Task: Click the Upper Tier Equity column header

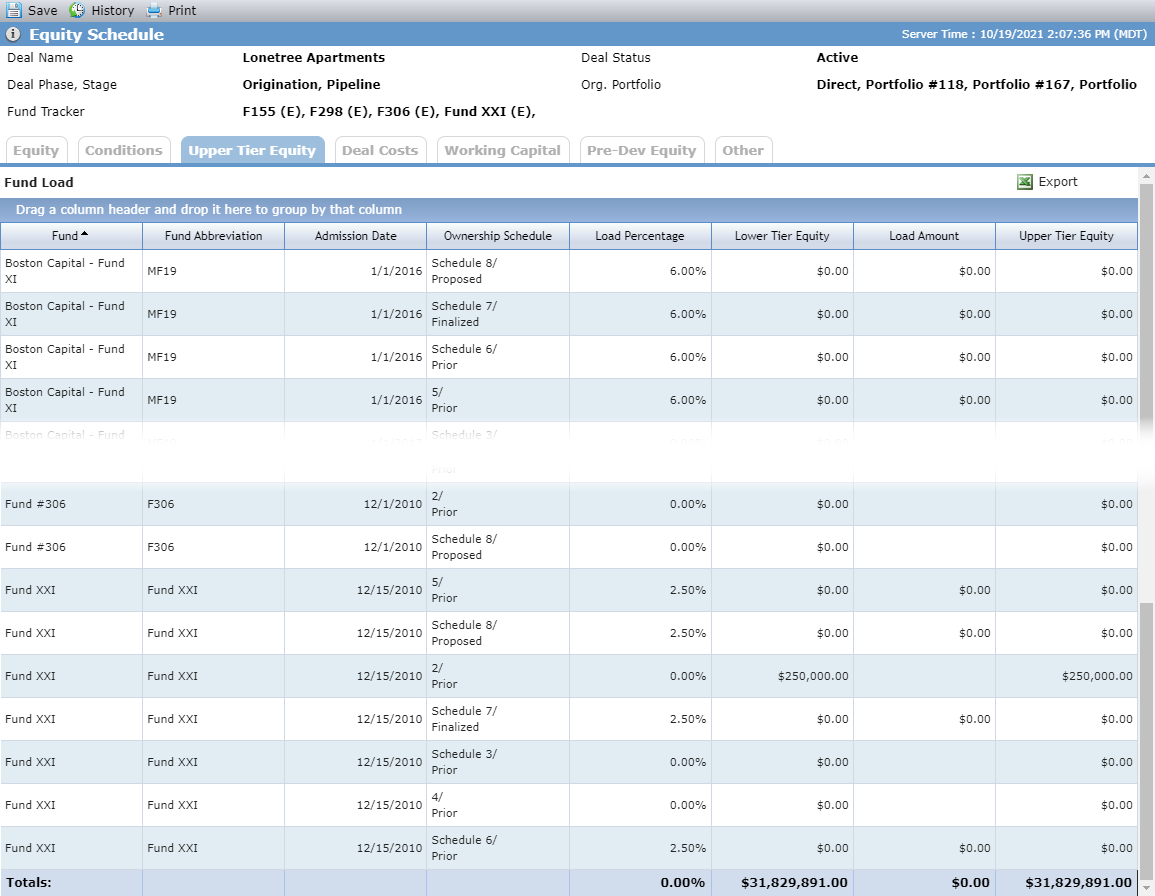Action: point(1066,236)
